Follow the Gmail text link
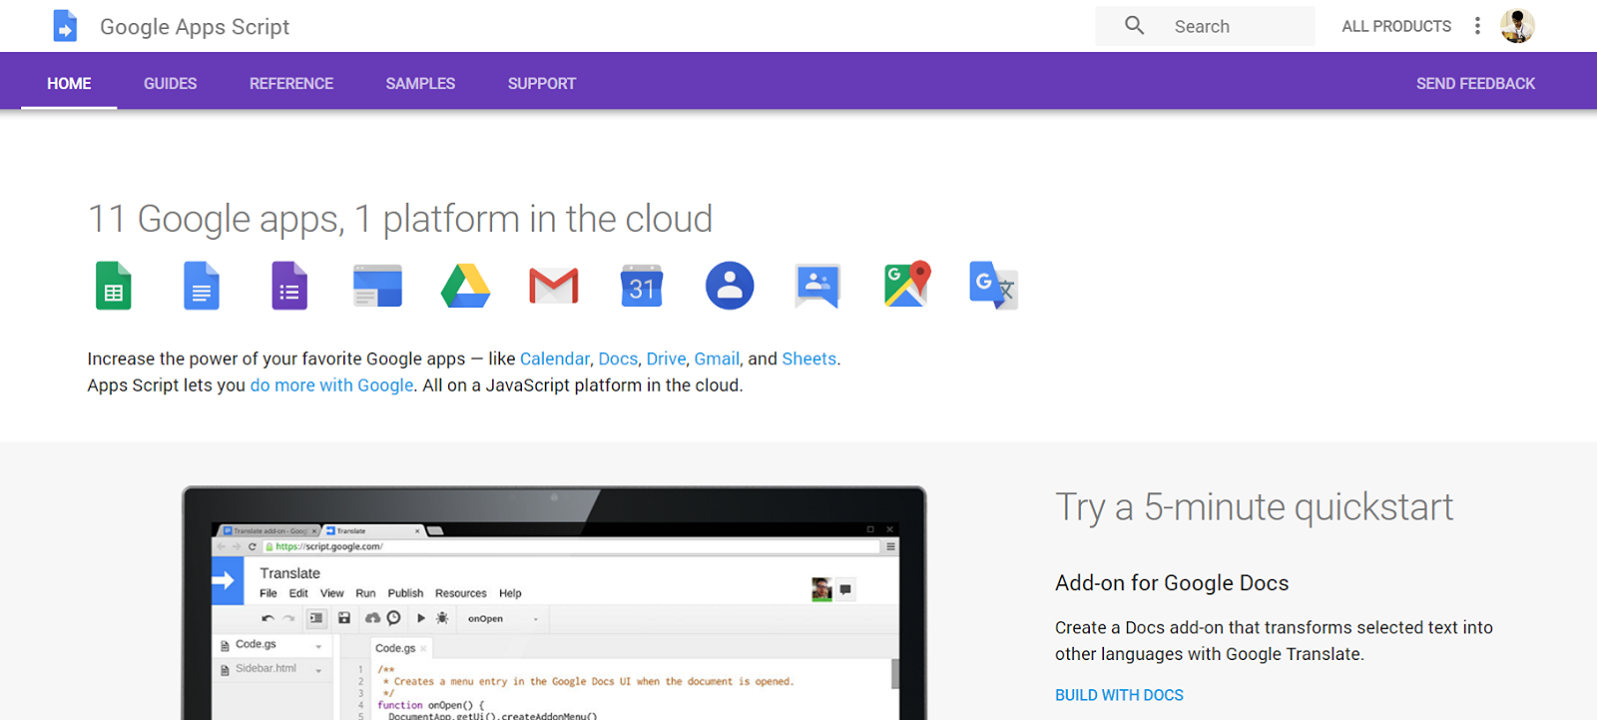This screenshot has height=720, width=1597. click(717, 359)
